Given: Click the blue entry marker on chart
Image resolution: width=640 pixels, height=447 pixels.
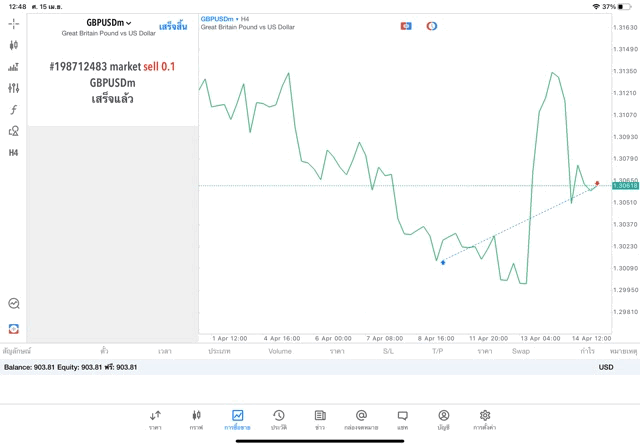Looking at the screenshot, I should (443, 262).
